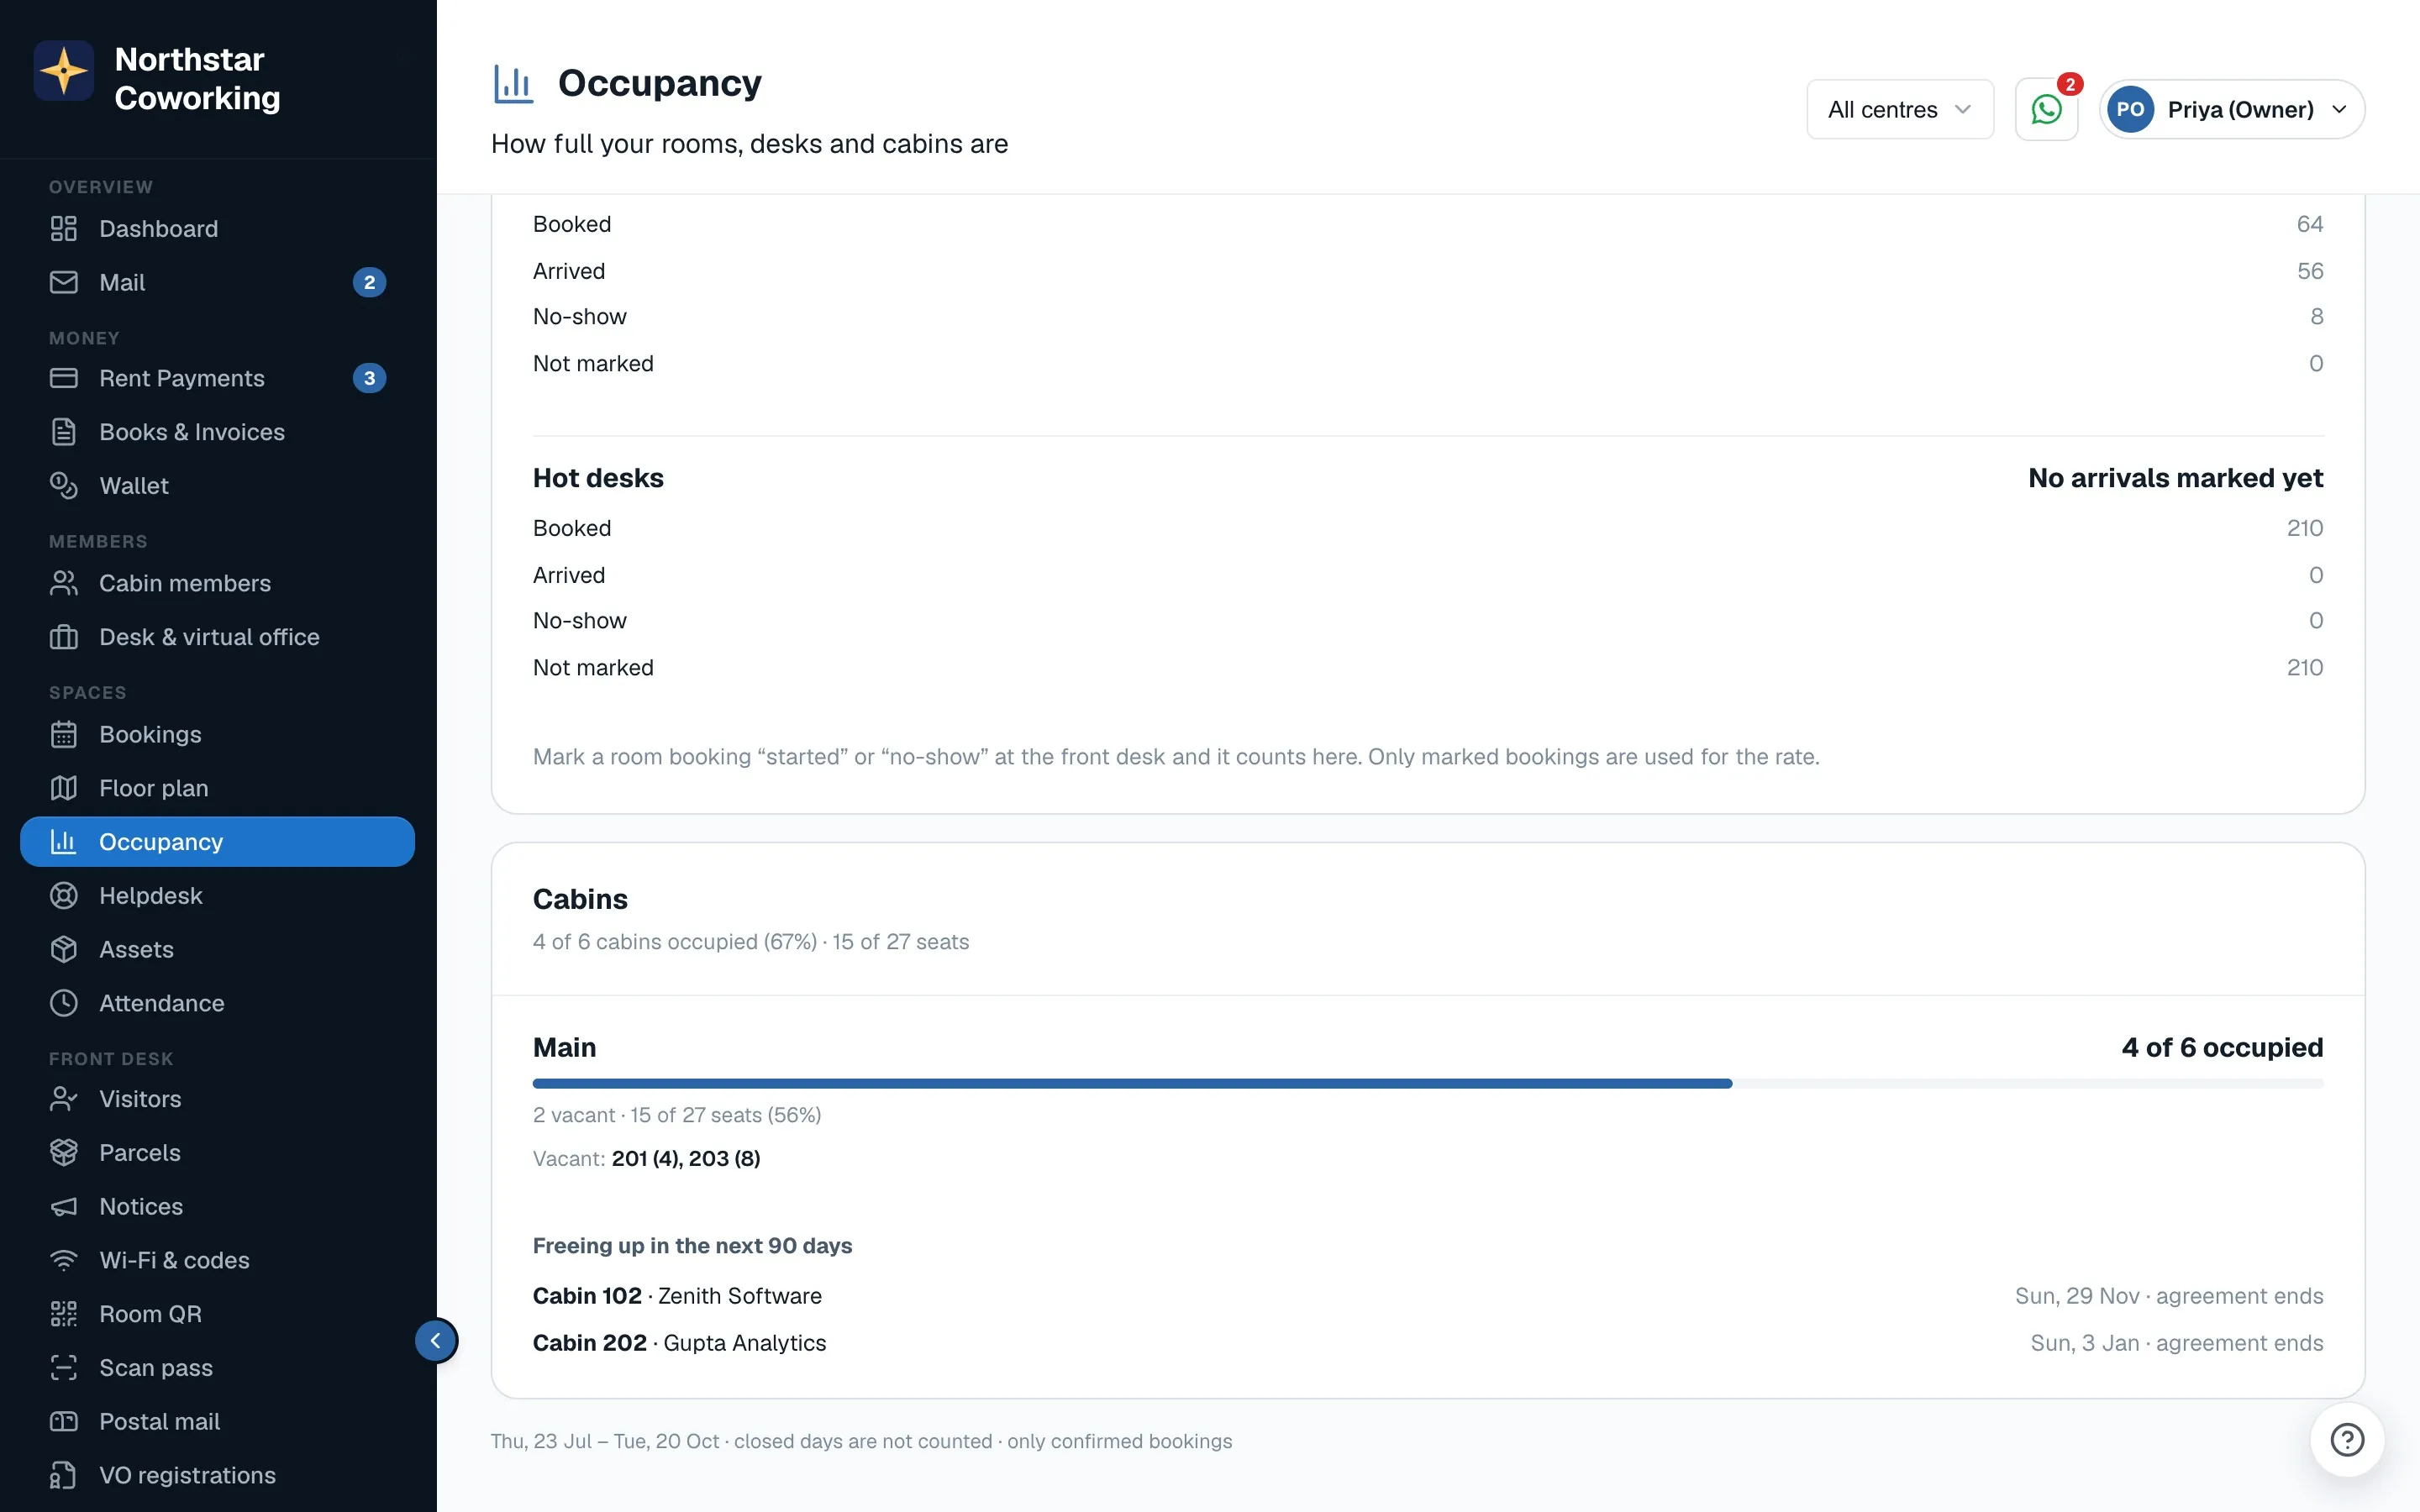Screen dimensions: 2420x1512
Task: Click the Mail unread badge showing 2
Action: [369, 283]
